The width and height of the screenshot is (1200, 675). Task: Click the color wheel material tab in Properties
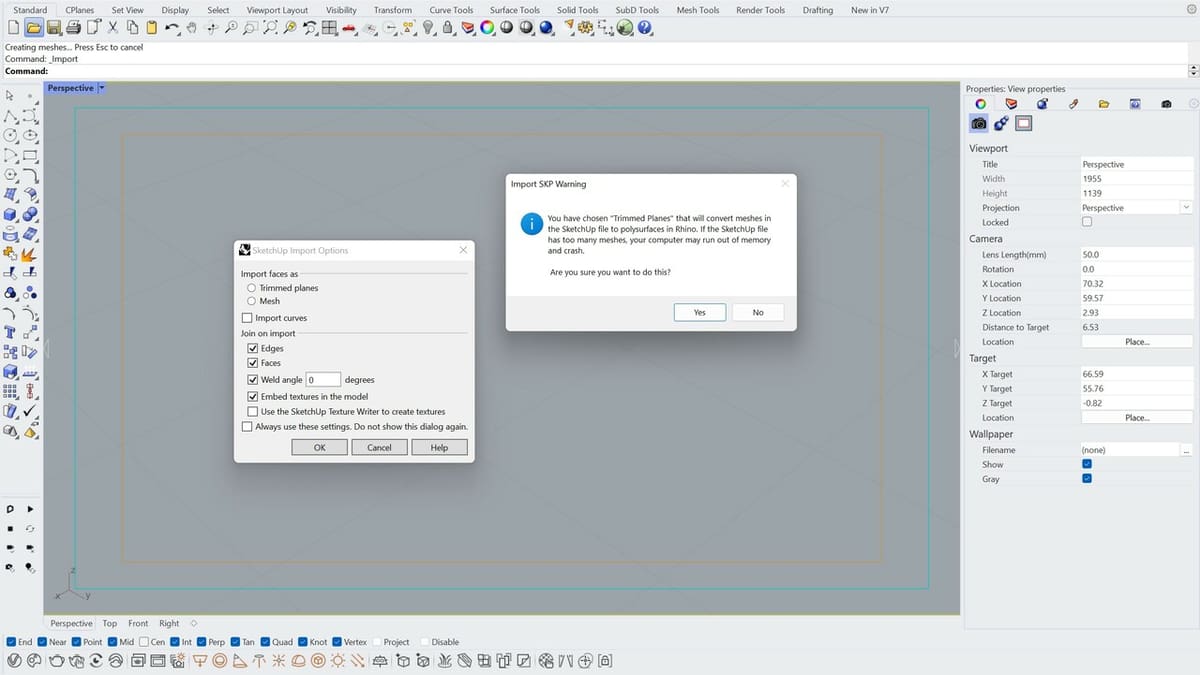(980, 104)
